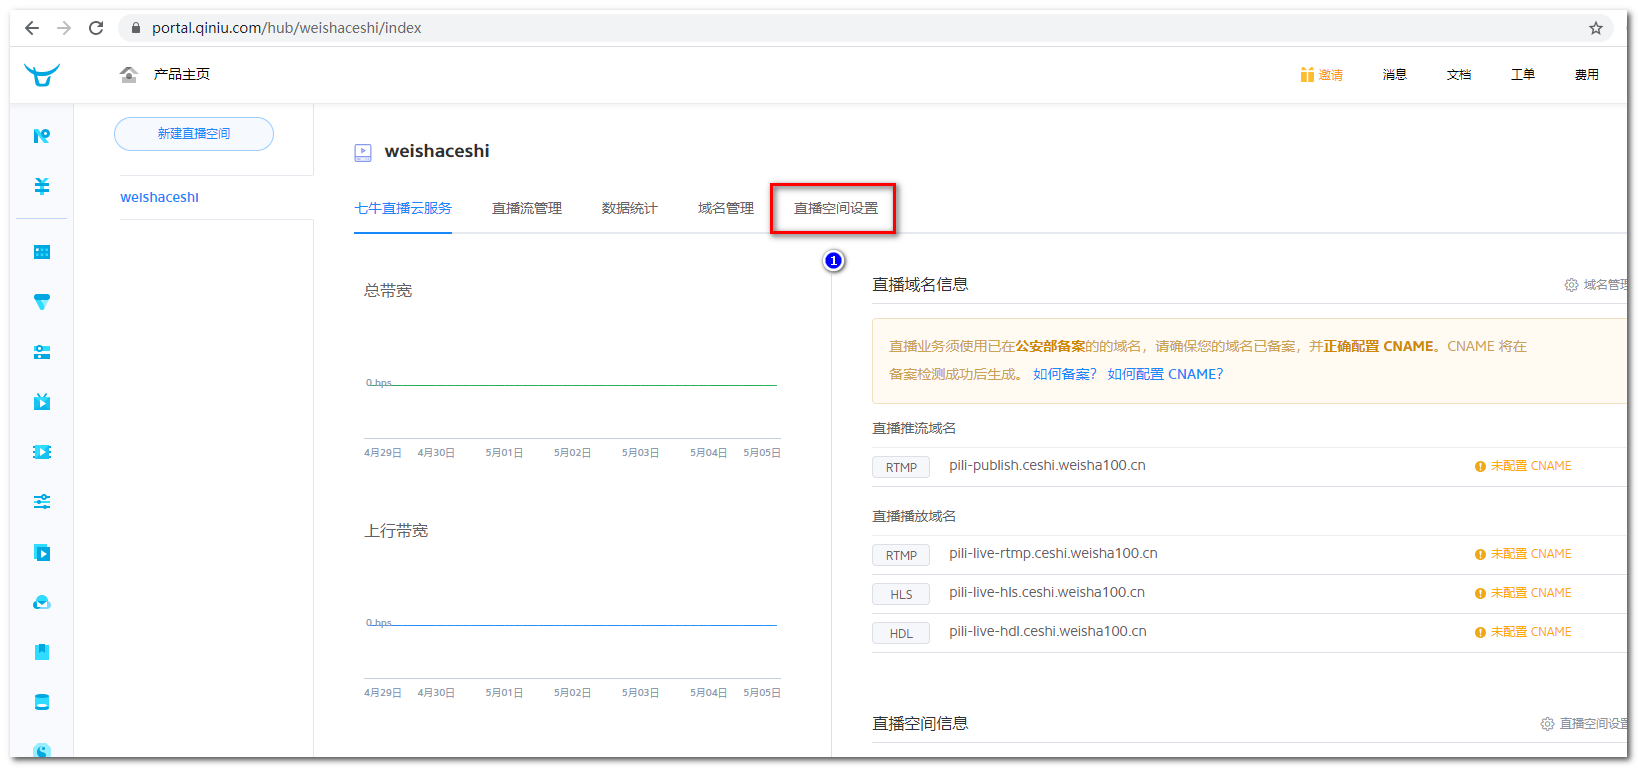Open the personal center sidebar icon
Screen dimensions: 1638x768
click(42, 136)
